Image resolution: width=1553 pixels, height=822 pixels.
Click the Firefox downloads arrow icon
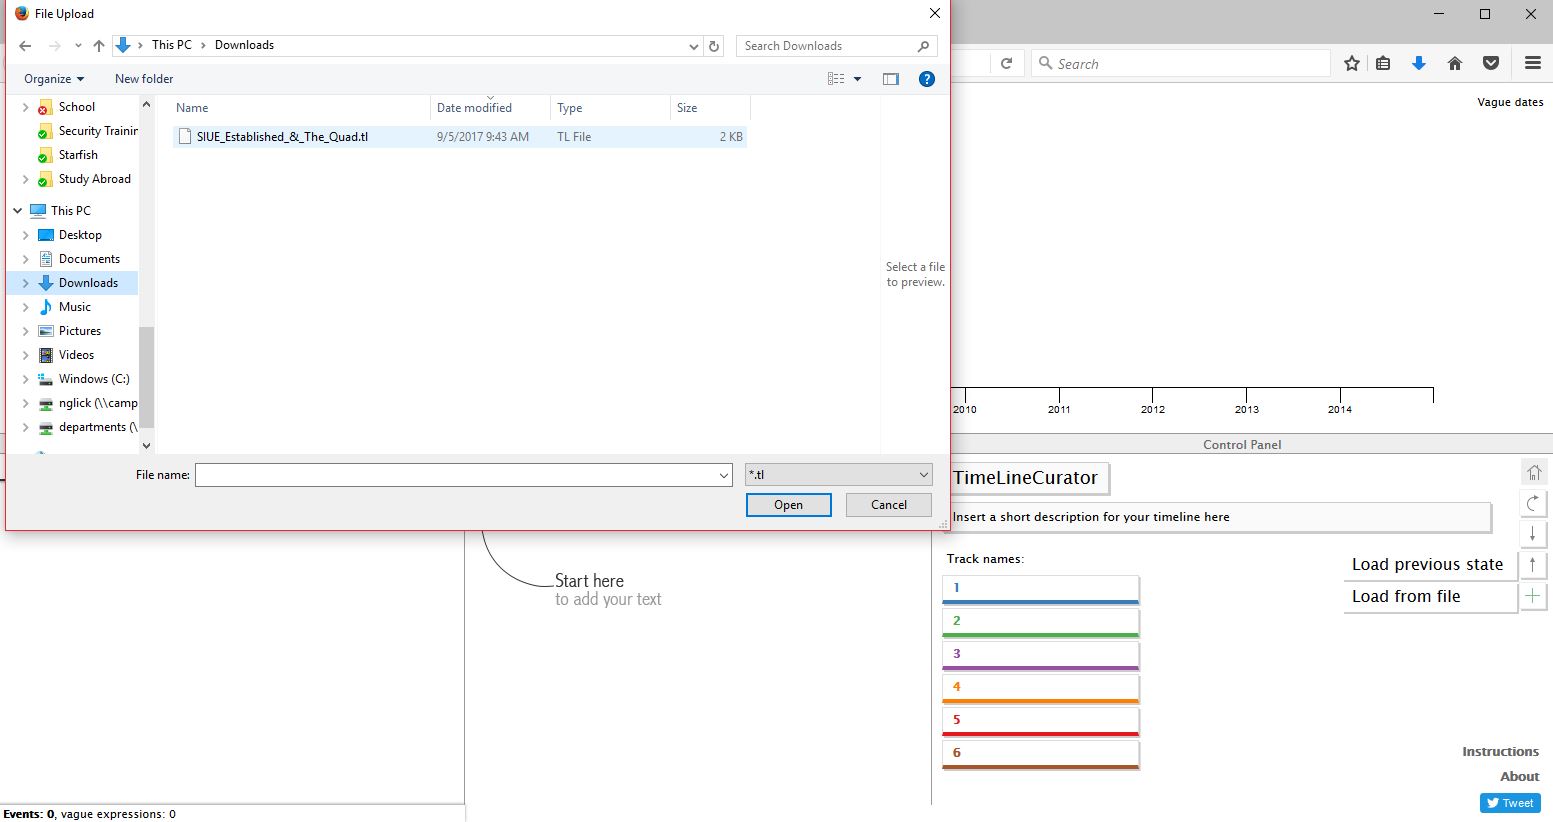[1418, 63]
